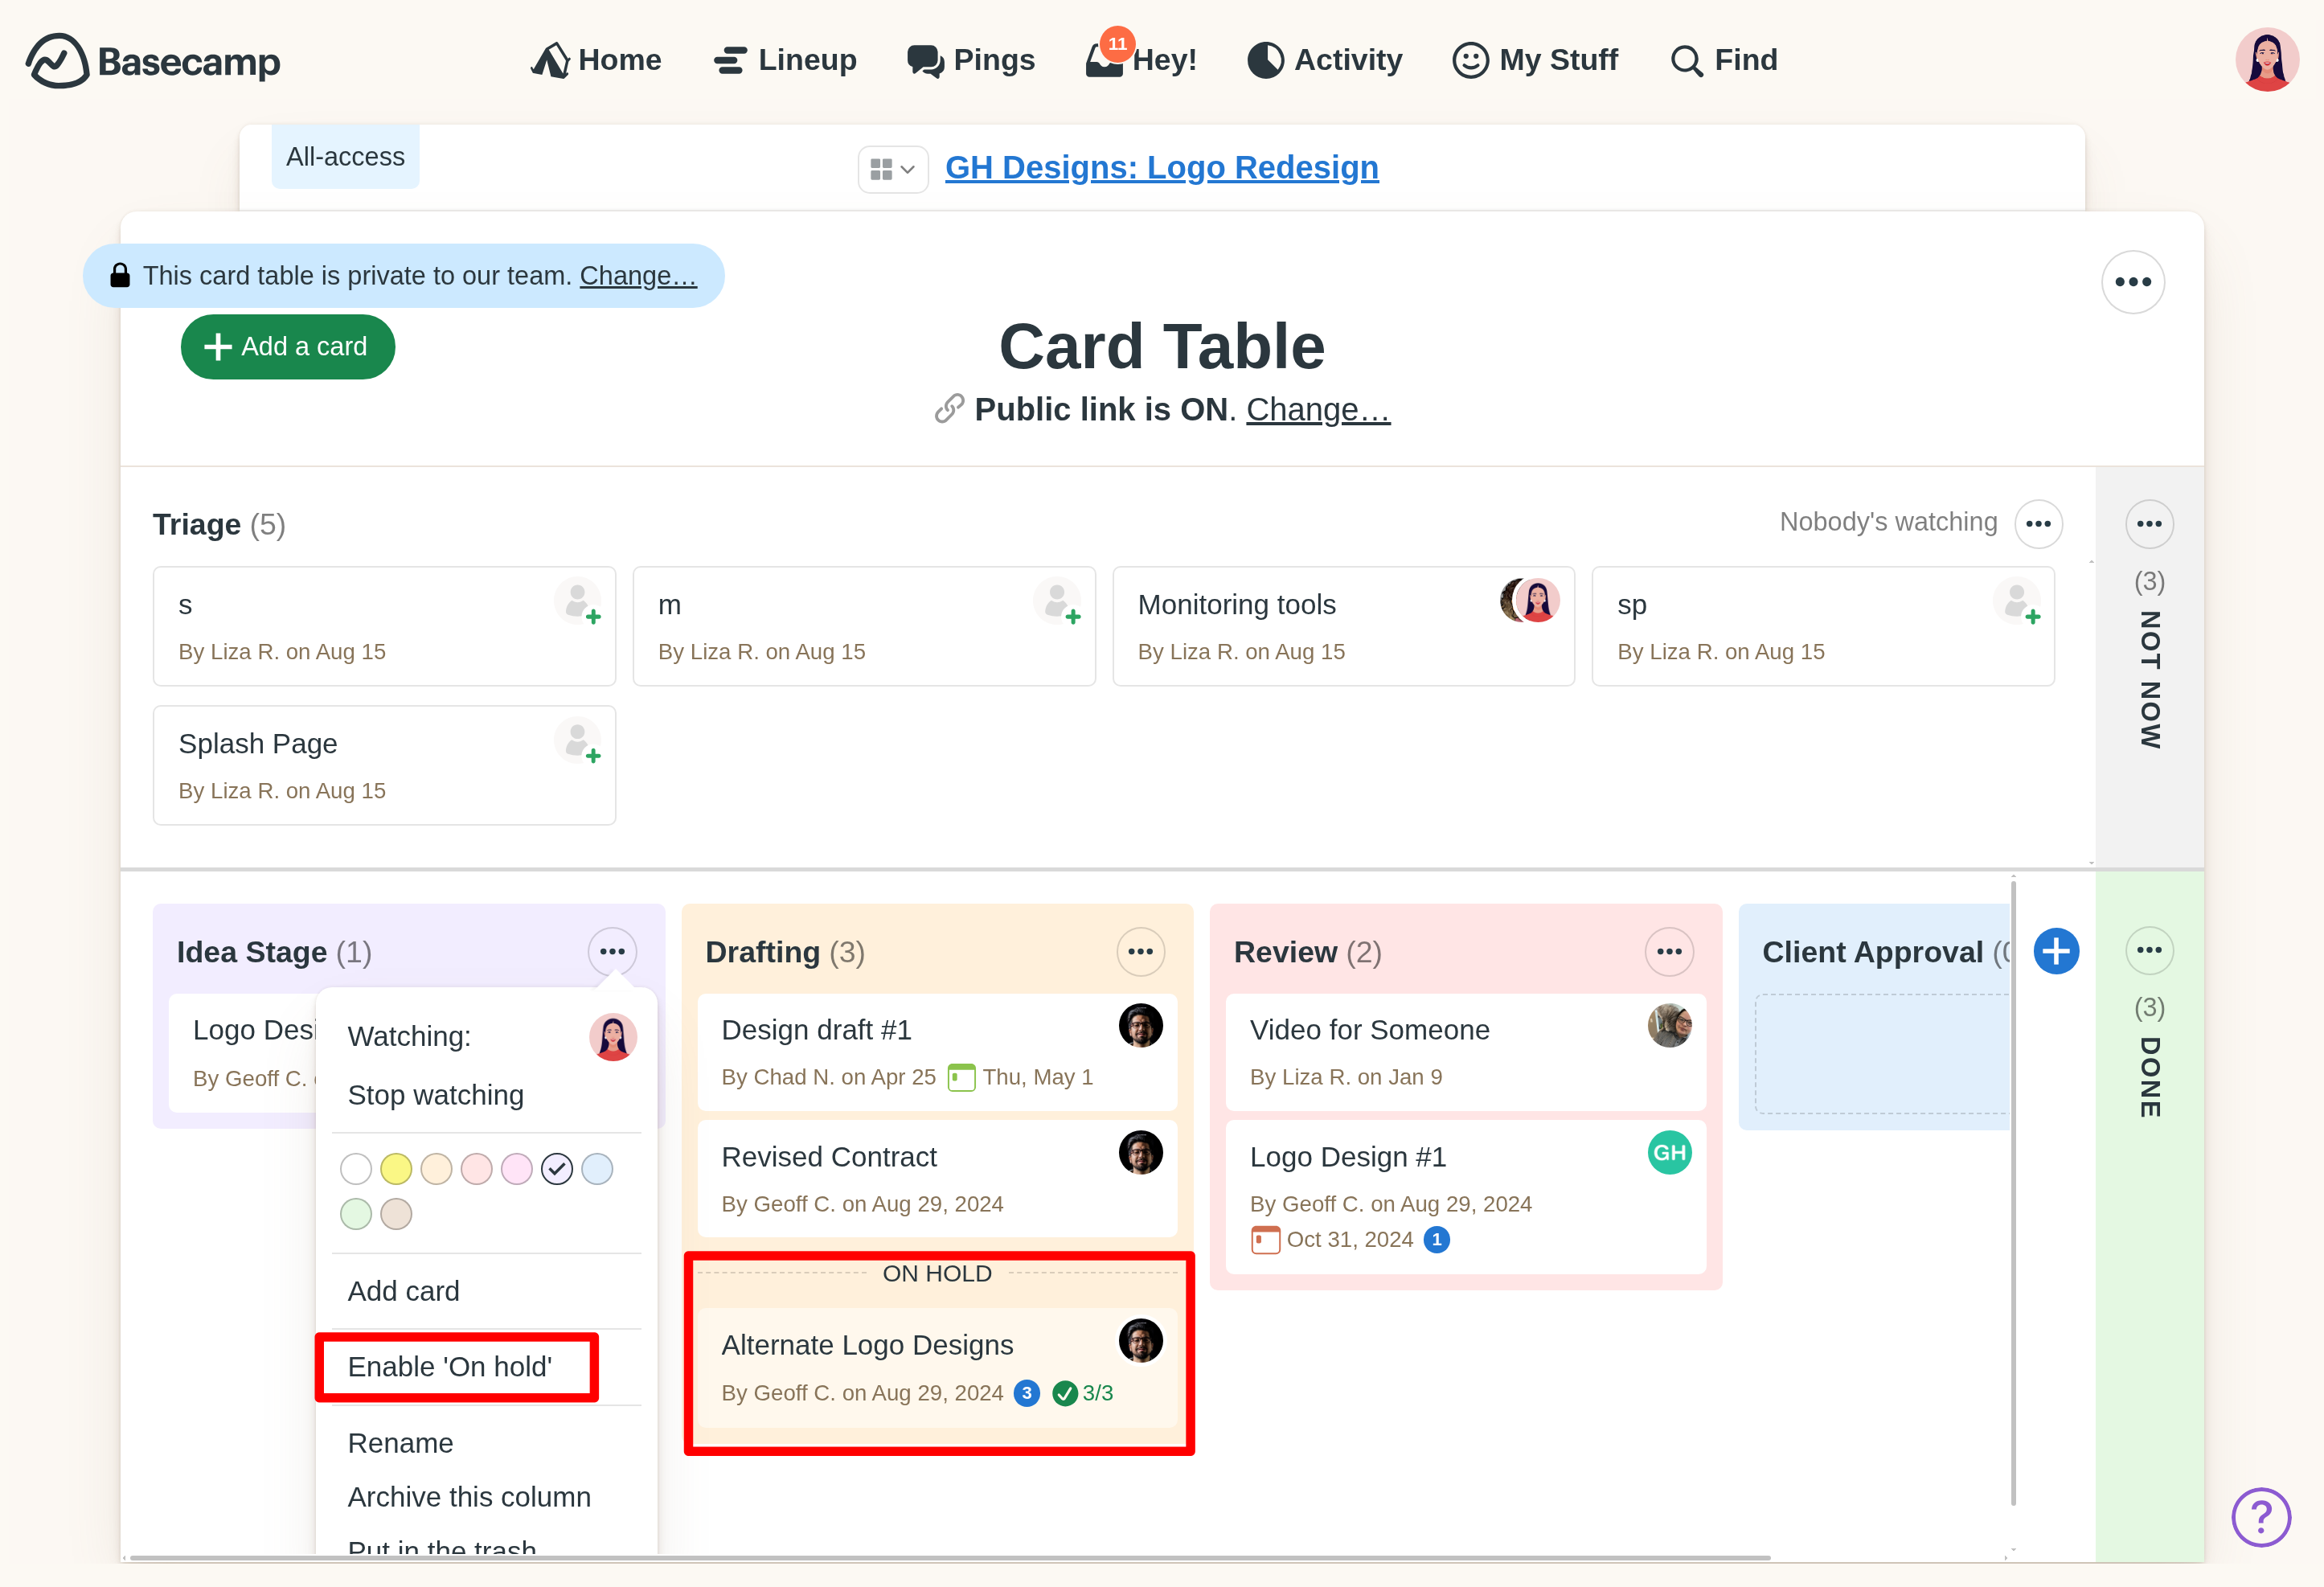The image size is (2324, 1587).
Task: Select Archive this column menu entry
Action: pyautogui.click(x=468, y=1497)
